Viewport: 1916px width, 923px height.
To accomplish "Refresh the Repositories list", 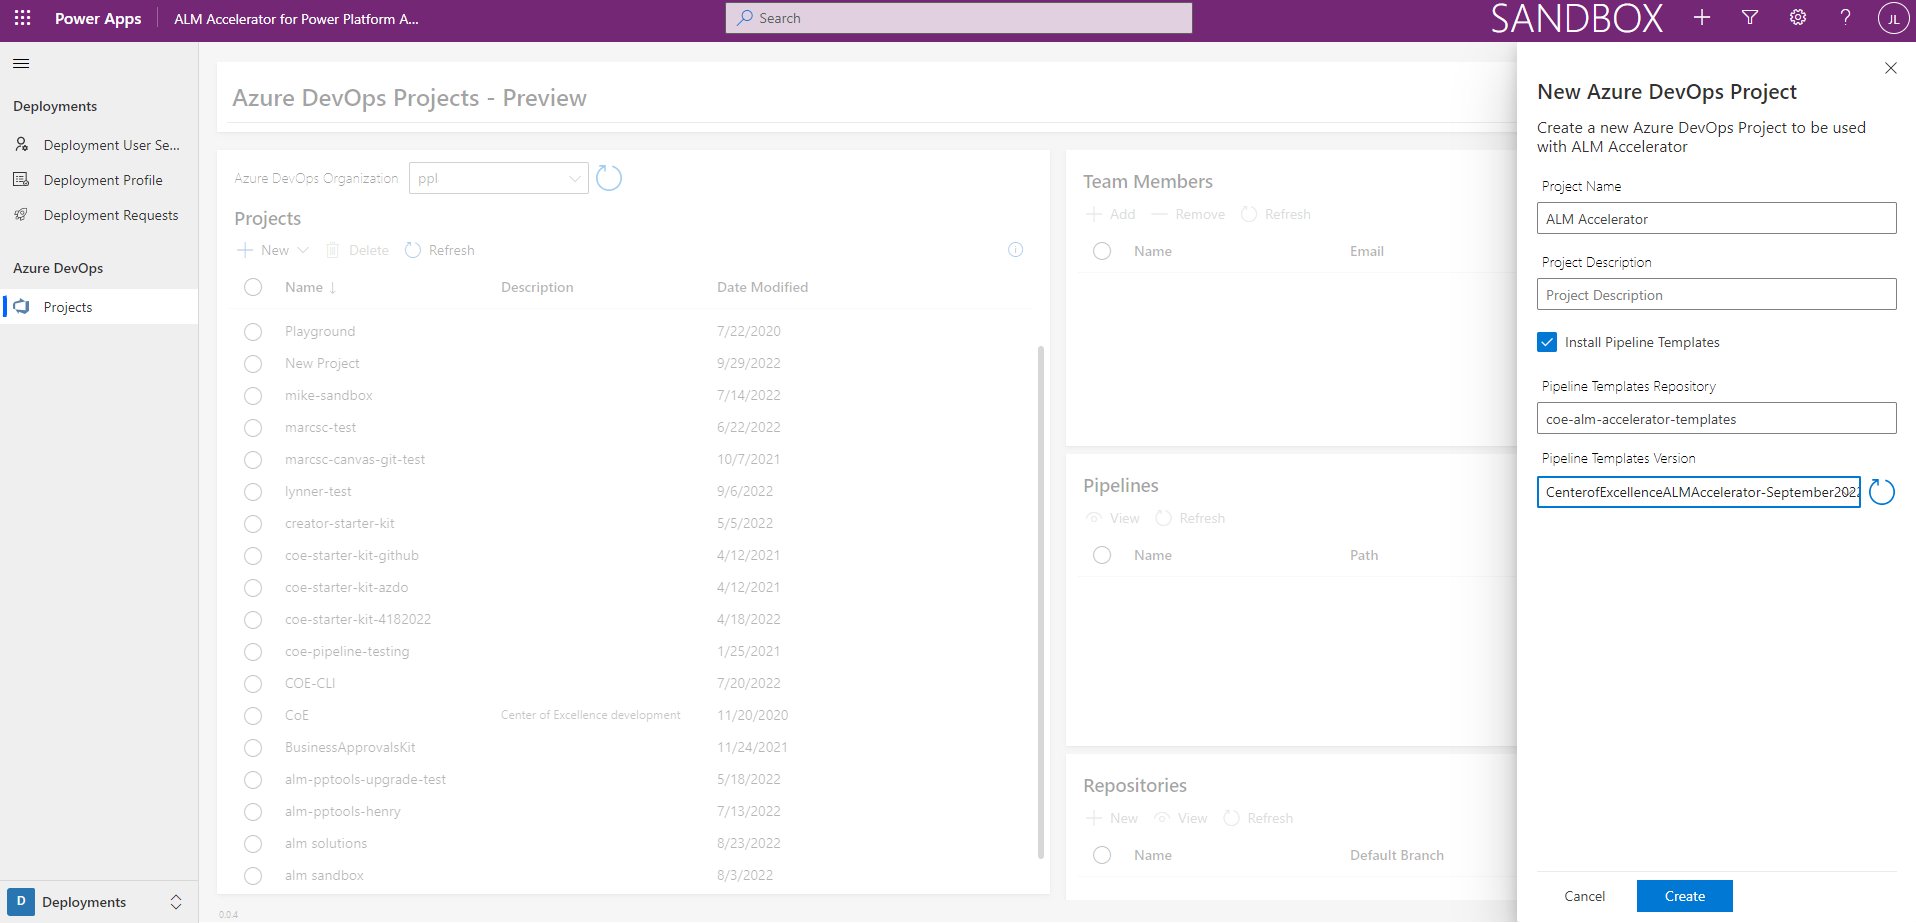I will click(x=1258, y=818).
